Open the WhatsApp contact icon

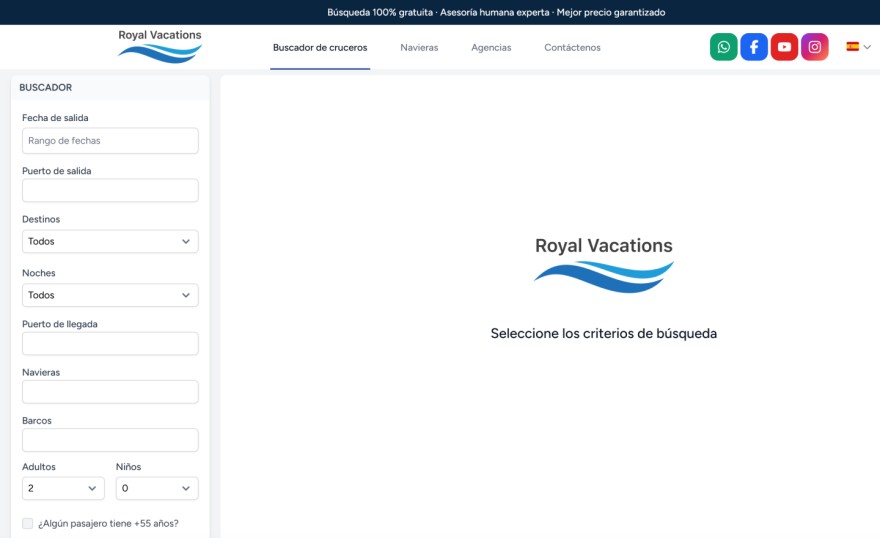723,47
